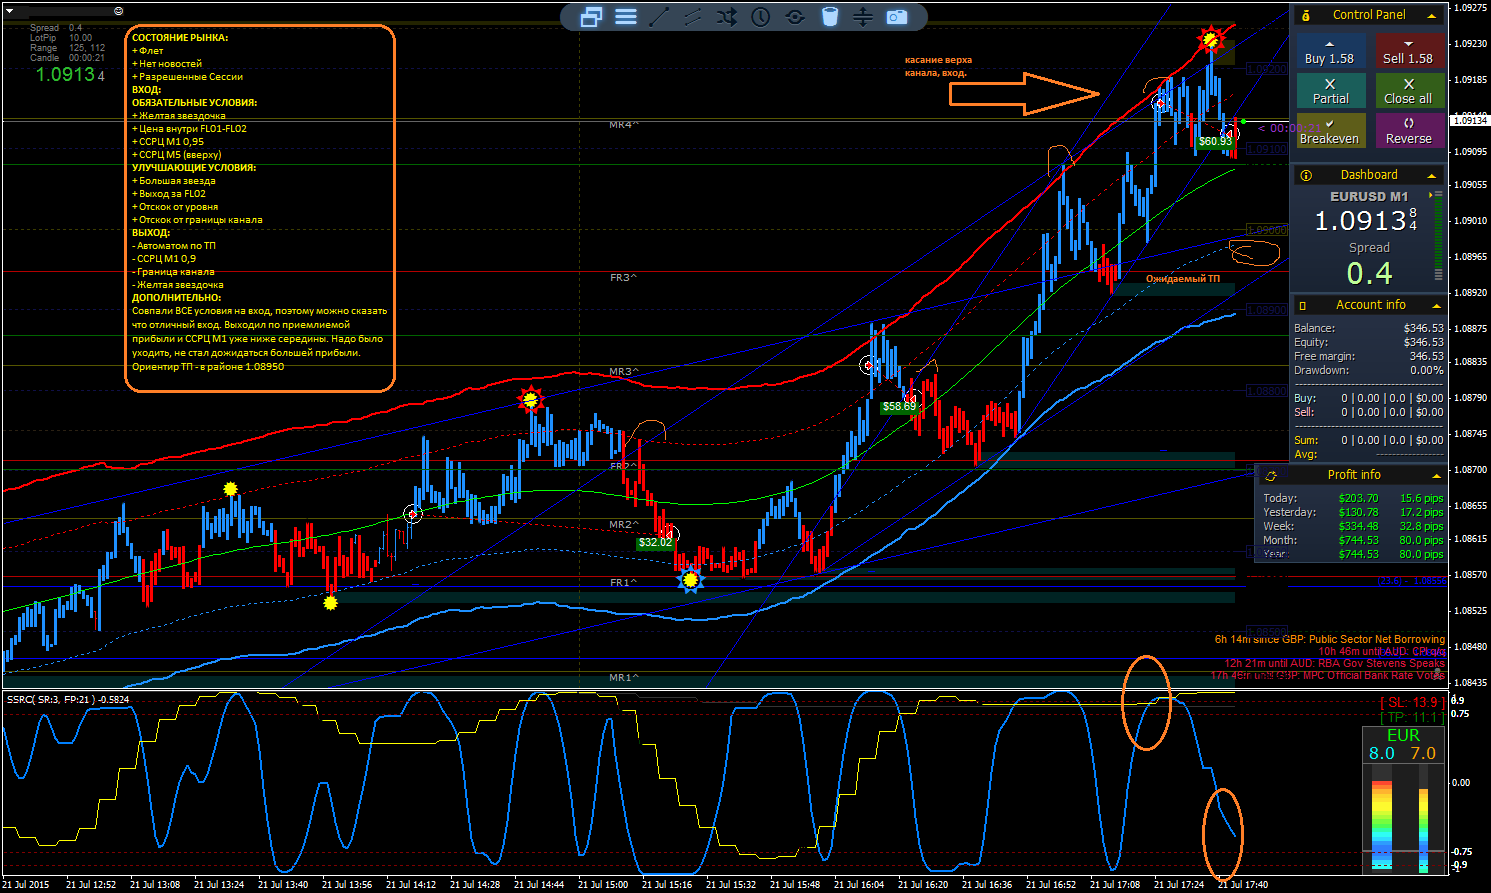Image resolution: width=1491 pixels, height=893 pixels.
Task: Click the 1.09134 price readout top left
Action: (70, 74)
